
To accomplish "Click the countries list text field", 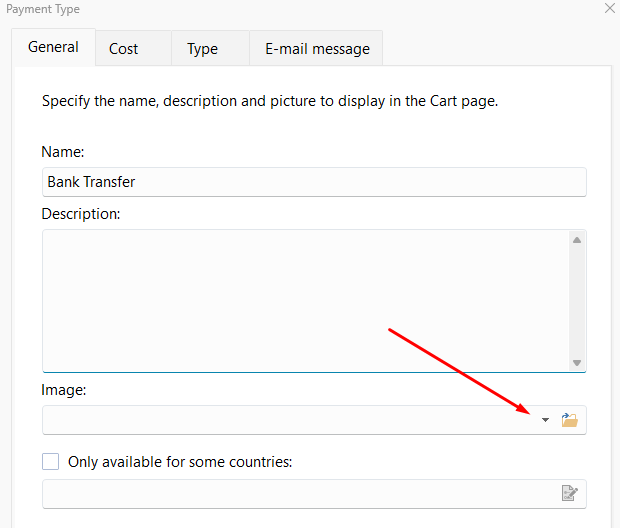I will click(295, 493).
